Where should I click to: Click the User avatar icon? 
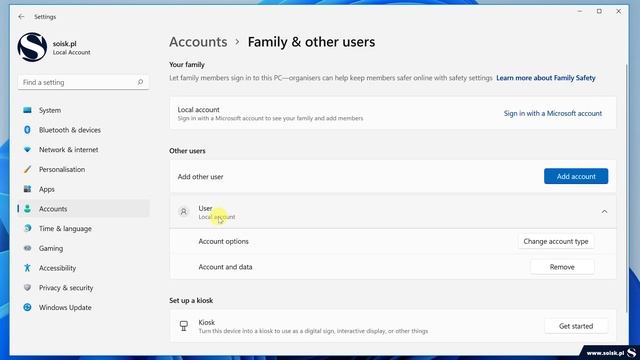click(x=184, y=212)
